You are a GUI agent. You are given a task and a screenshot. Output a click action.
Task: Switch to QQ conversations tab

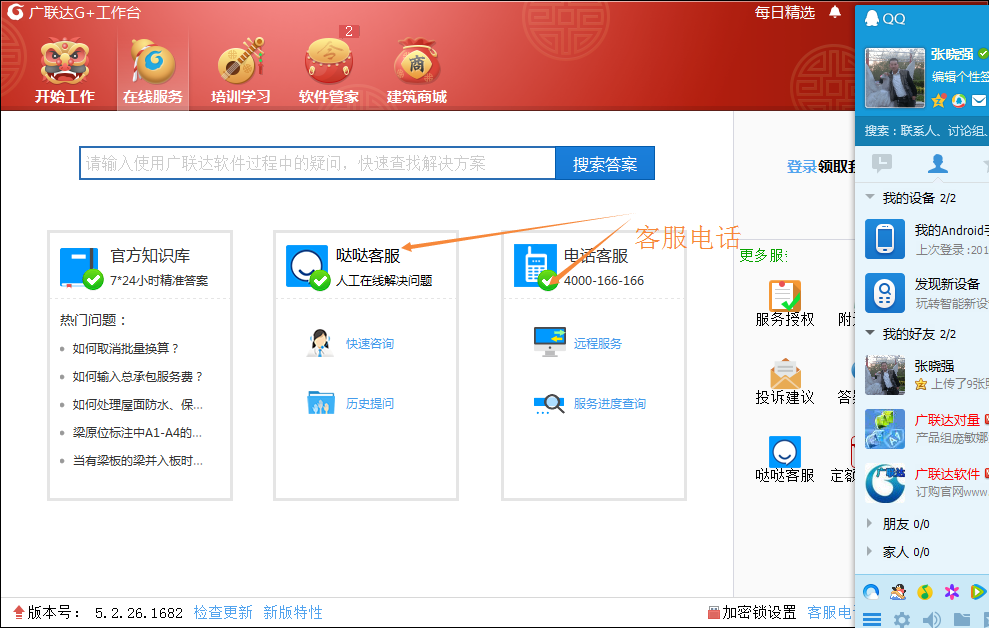click(881, 163)
